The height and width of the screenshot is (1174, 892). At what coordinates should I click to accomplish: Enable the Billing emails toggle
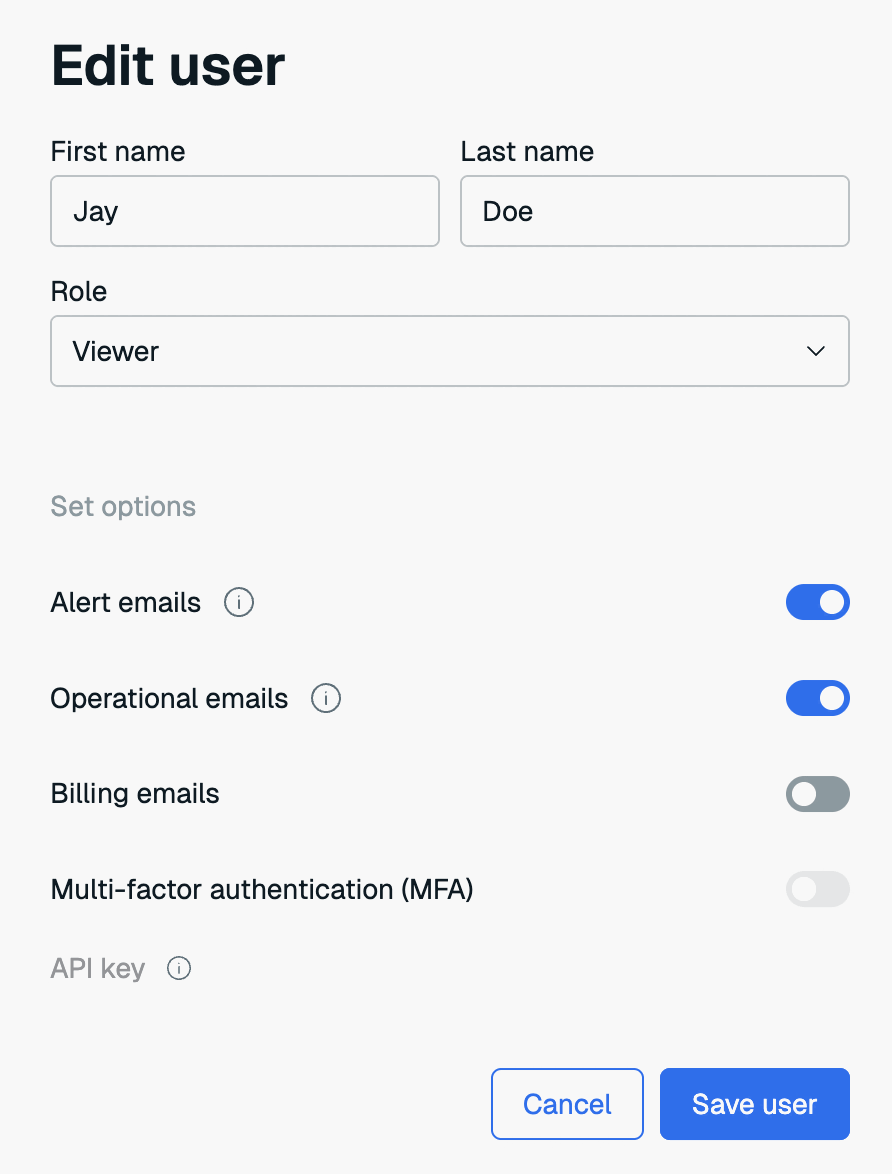(x=817, y=795)
